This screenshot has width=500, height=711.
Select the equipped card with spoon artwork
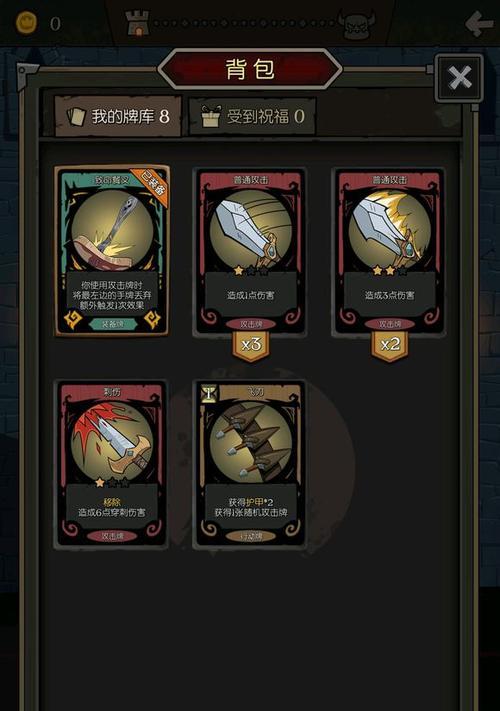[x=112, y=251]
